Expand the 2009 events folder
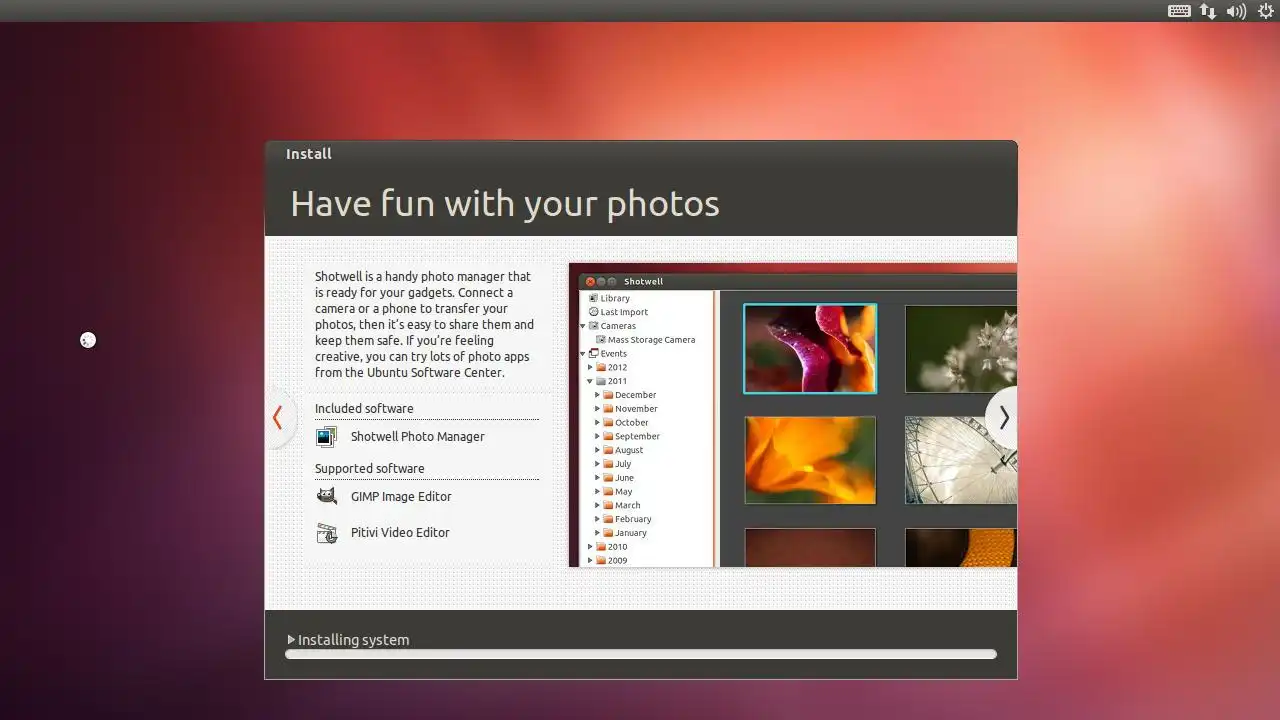The width and height of the screenshot is (1280, 720). point(590,561)
